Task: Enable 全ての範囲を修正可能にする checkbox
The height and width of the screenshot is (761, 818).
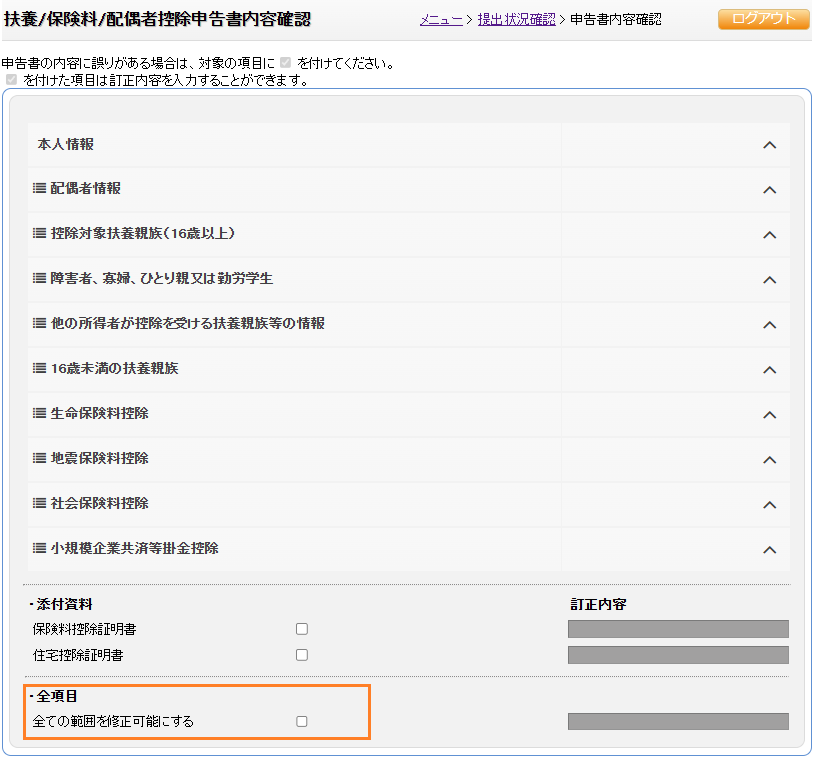Action: pyautogui.click(x=302, y=721)
